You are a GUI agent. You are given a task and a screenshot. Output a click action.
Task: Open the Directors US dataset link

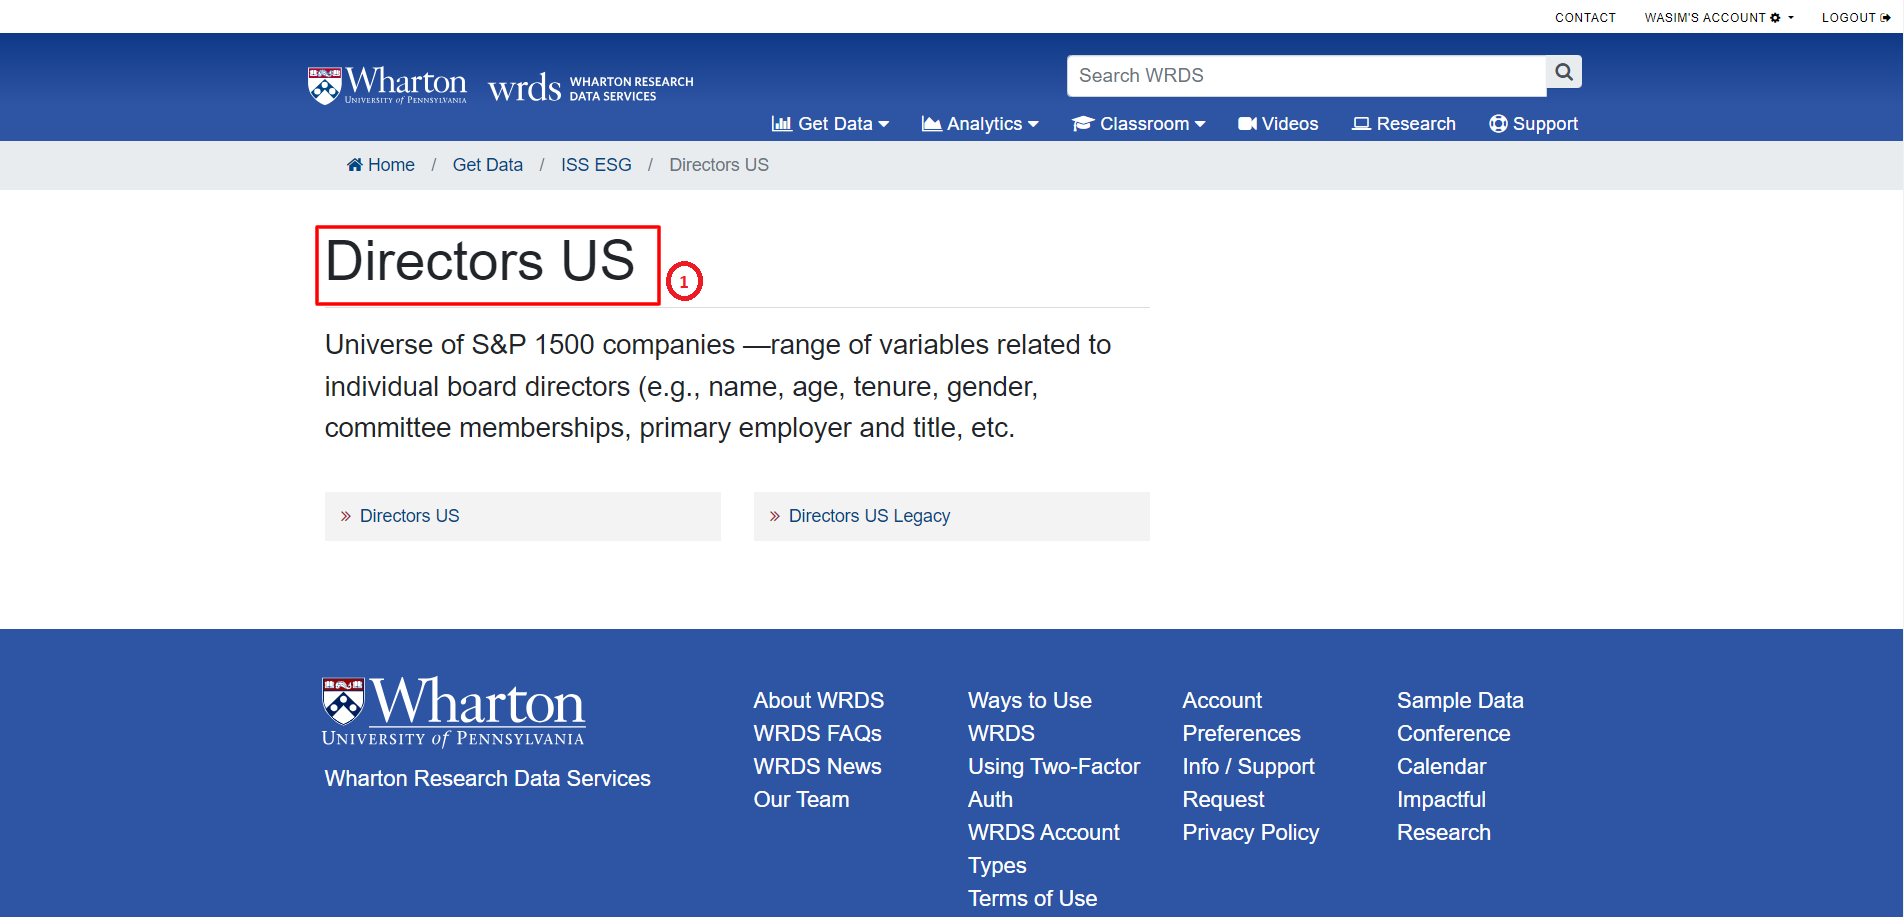pos(410,516)
